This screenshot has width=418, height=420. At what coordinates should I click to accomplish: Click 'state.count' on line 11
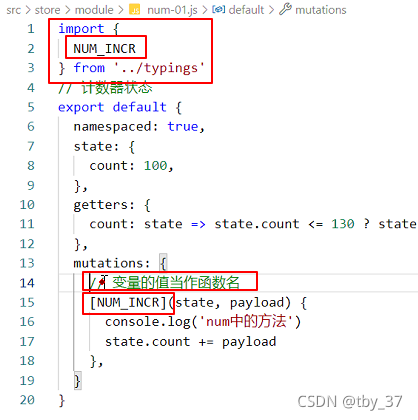[x=257, y=224]
